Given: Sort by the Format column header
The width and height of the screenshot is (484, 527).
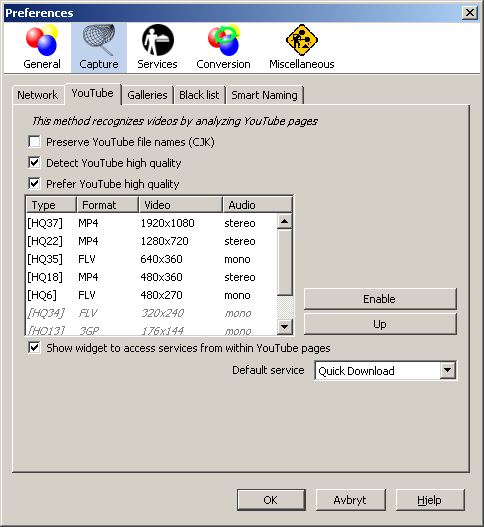Looking at the screenshot, I should 108,205.
